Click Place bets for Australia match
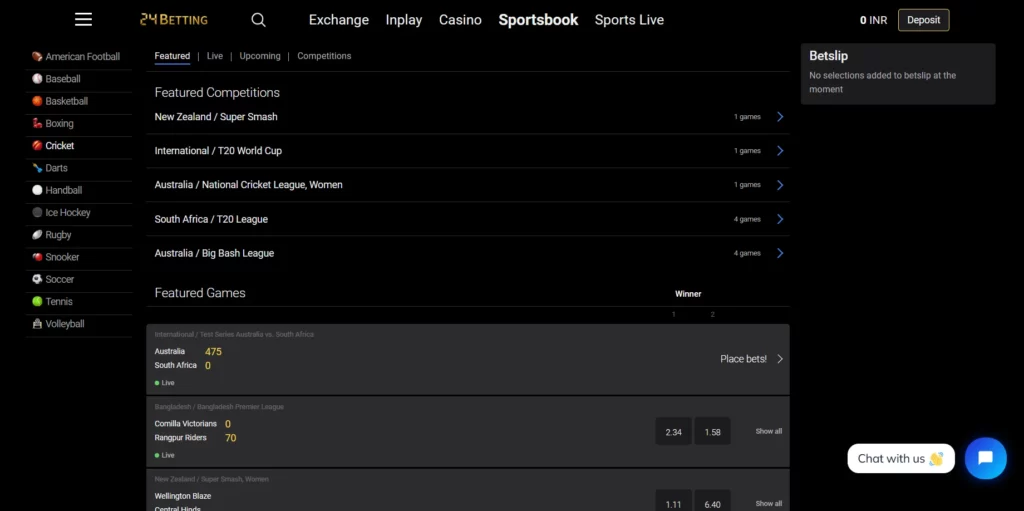This screenshot has width=1024, height=511. coord(751,359)
